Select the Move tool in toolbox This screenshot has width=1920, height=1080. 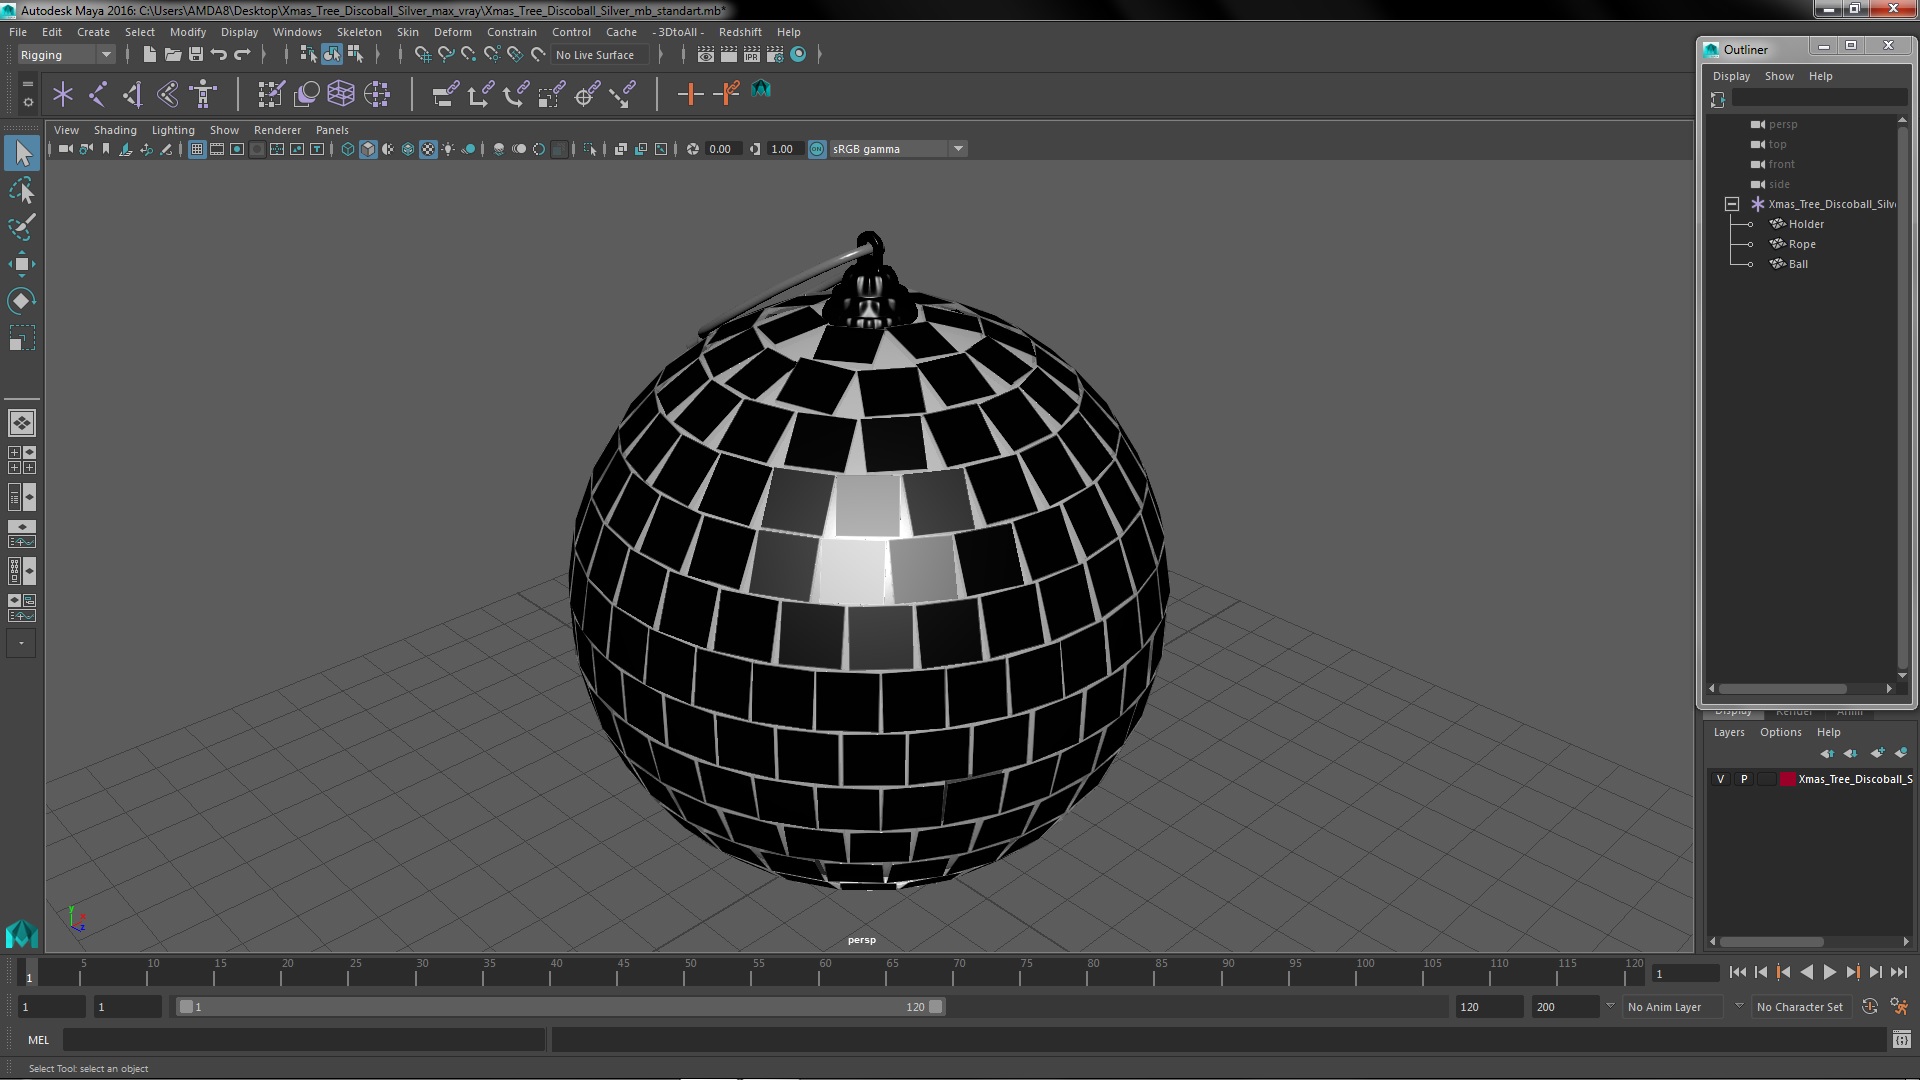point(21,264)
